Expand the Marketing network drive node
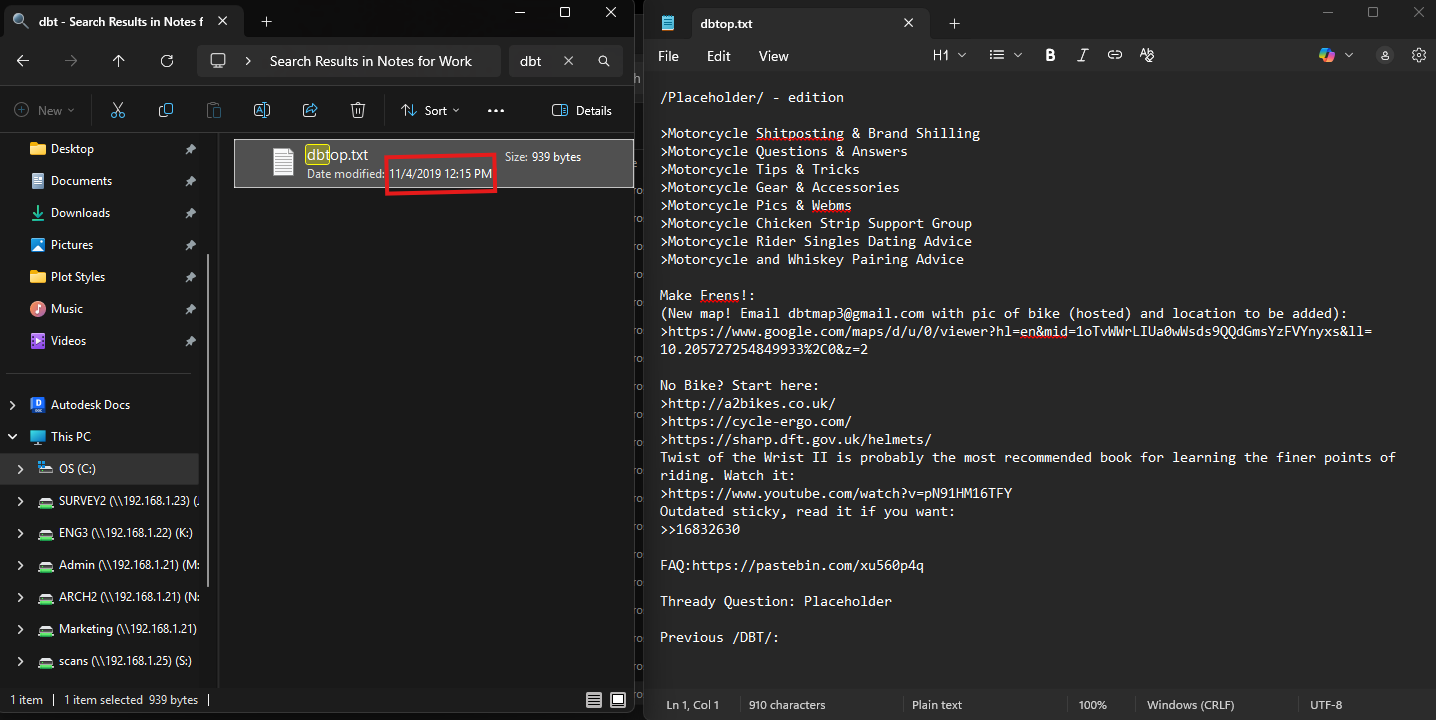 pos(21,629)
